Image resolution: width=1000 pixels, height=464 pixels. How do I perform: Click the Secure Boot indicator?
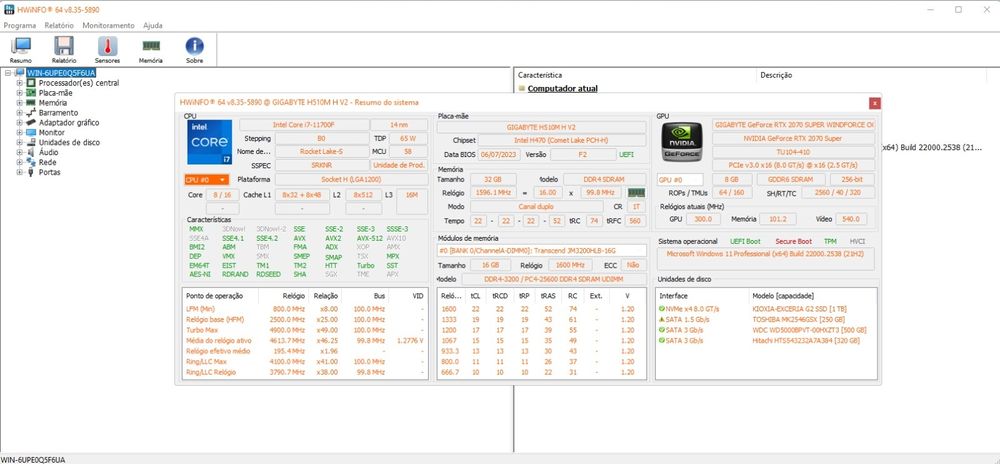(x=793, y=242)
